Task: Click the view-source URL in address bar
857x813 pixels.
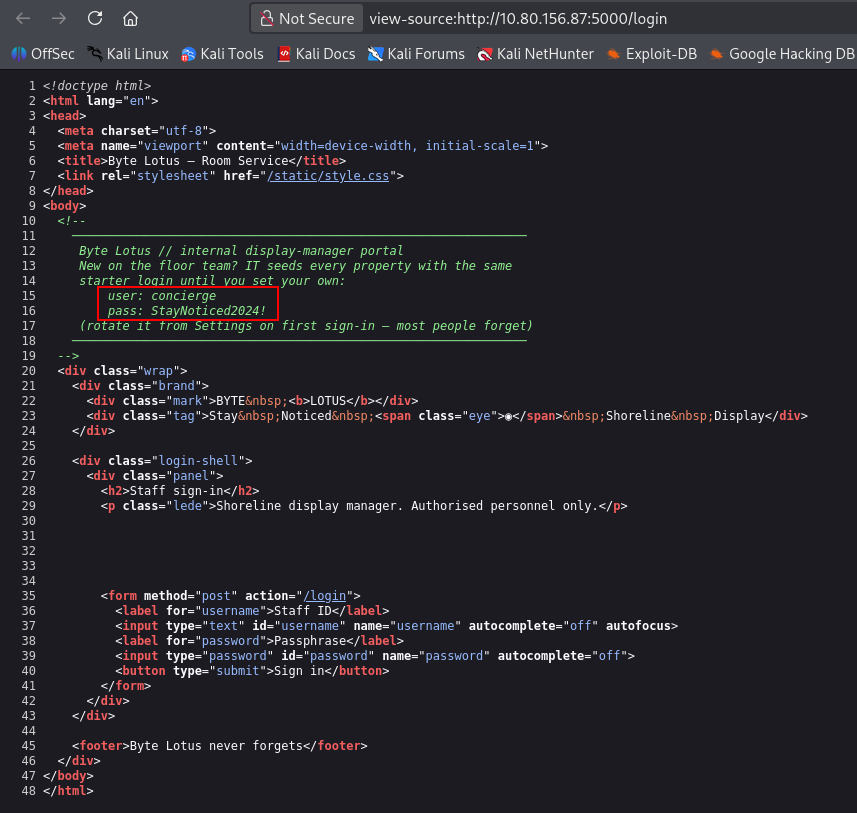Action: point(518,19)
